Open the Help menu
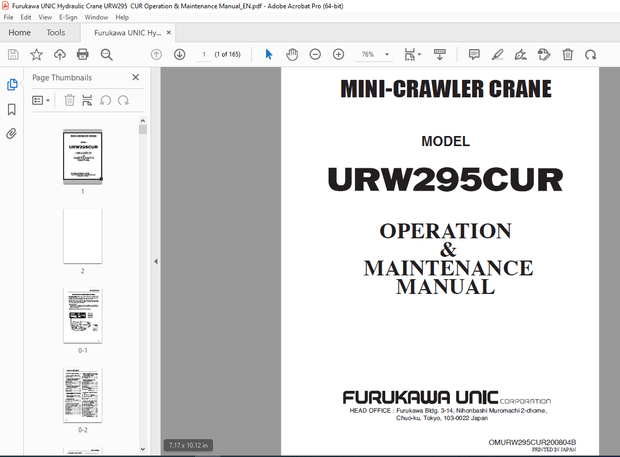Image resolution: width=620 pixels, height=457 pixels. [122, 17]
